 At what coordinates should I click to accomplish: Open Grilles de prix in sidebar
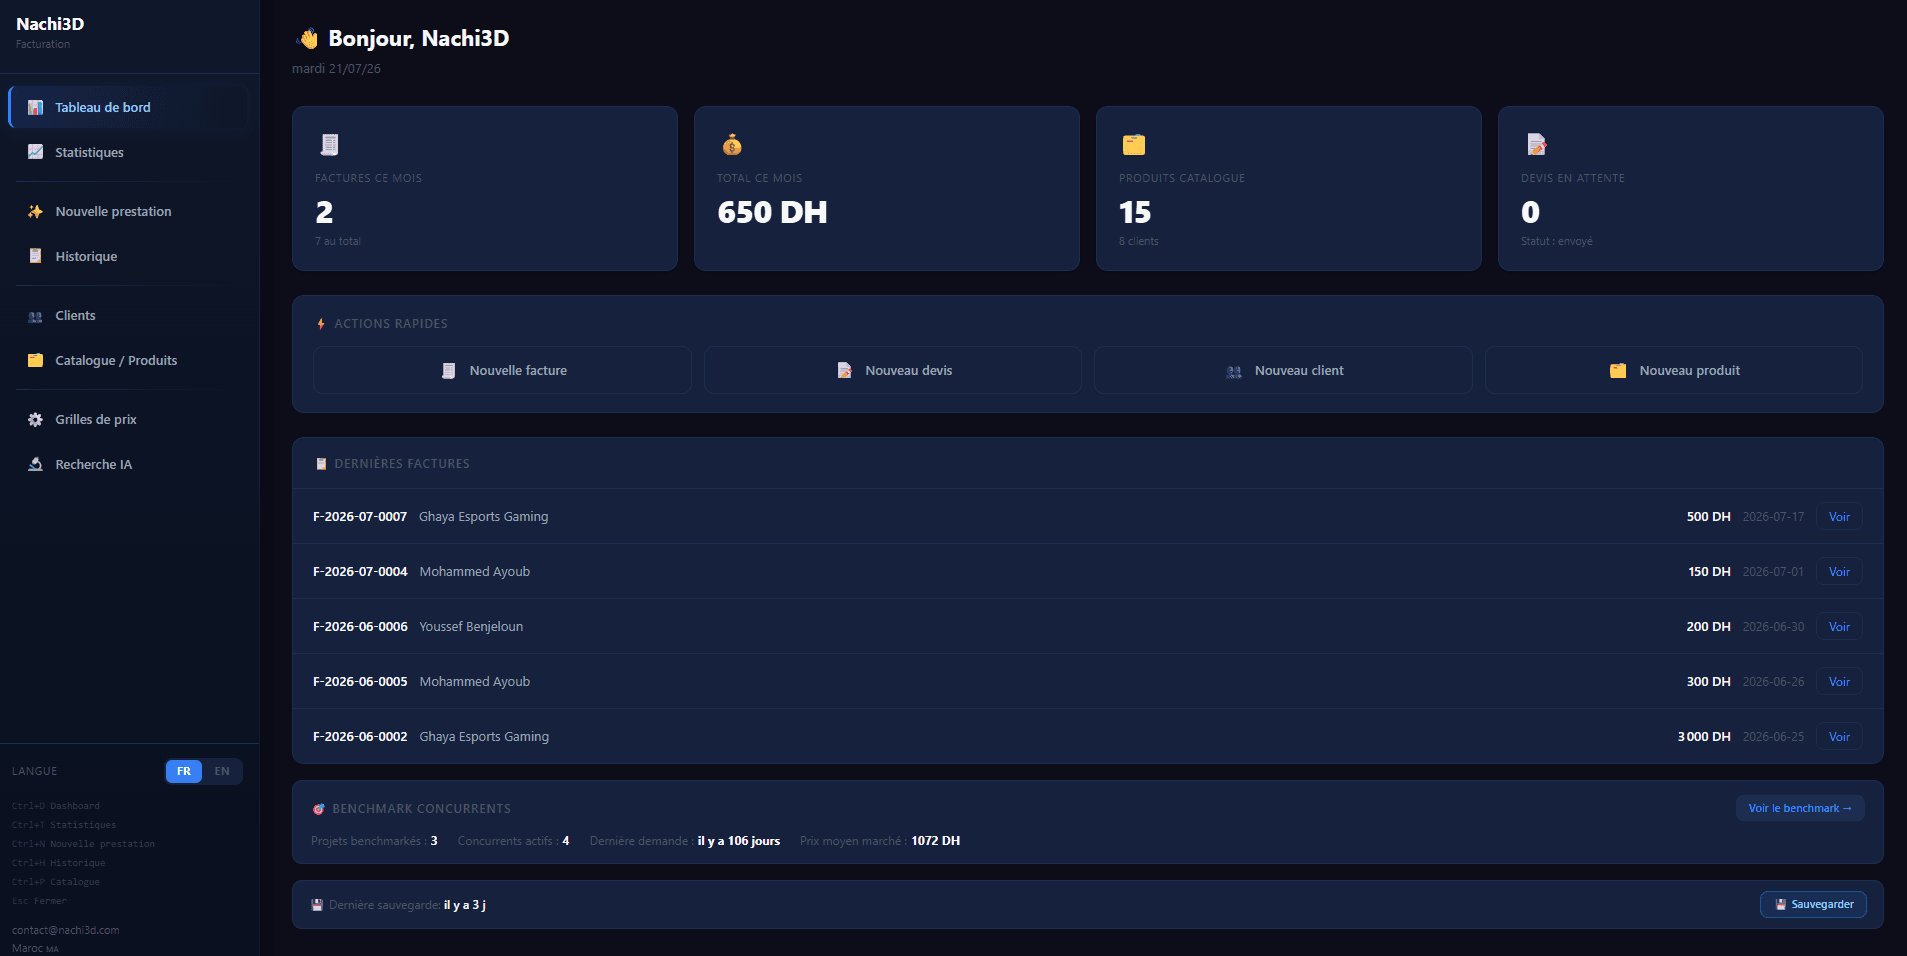point(128,419)
